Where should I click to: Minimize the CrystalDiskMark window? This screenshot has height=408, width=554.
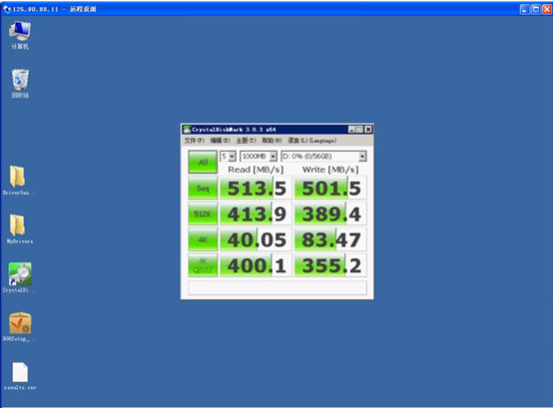[352, 130]
